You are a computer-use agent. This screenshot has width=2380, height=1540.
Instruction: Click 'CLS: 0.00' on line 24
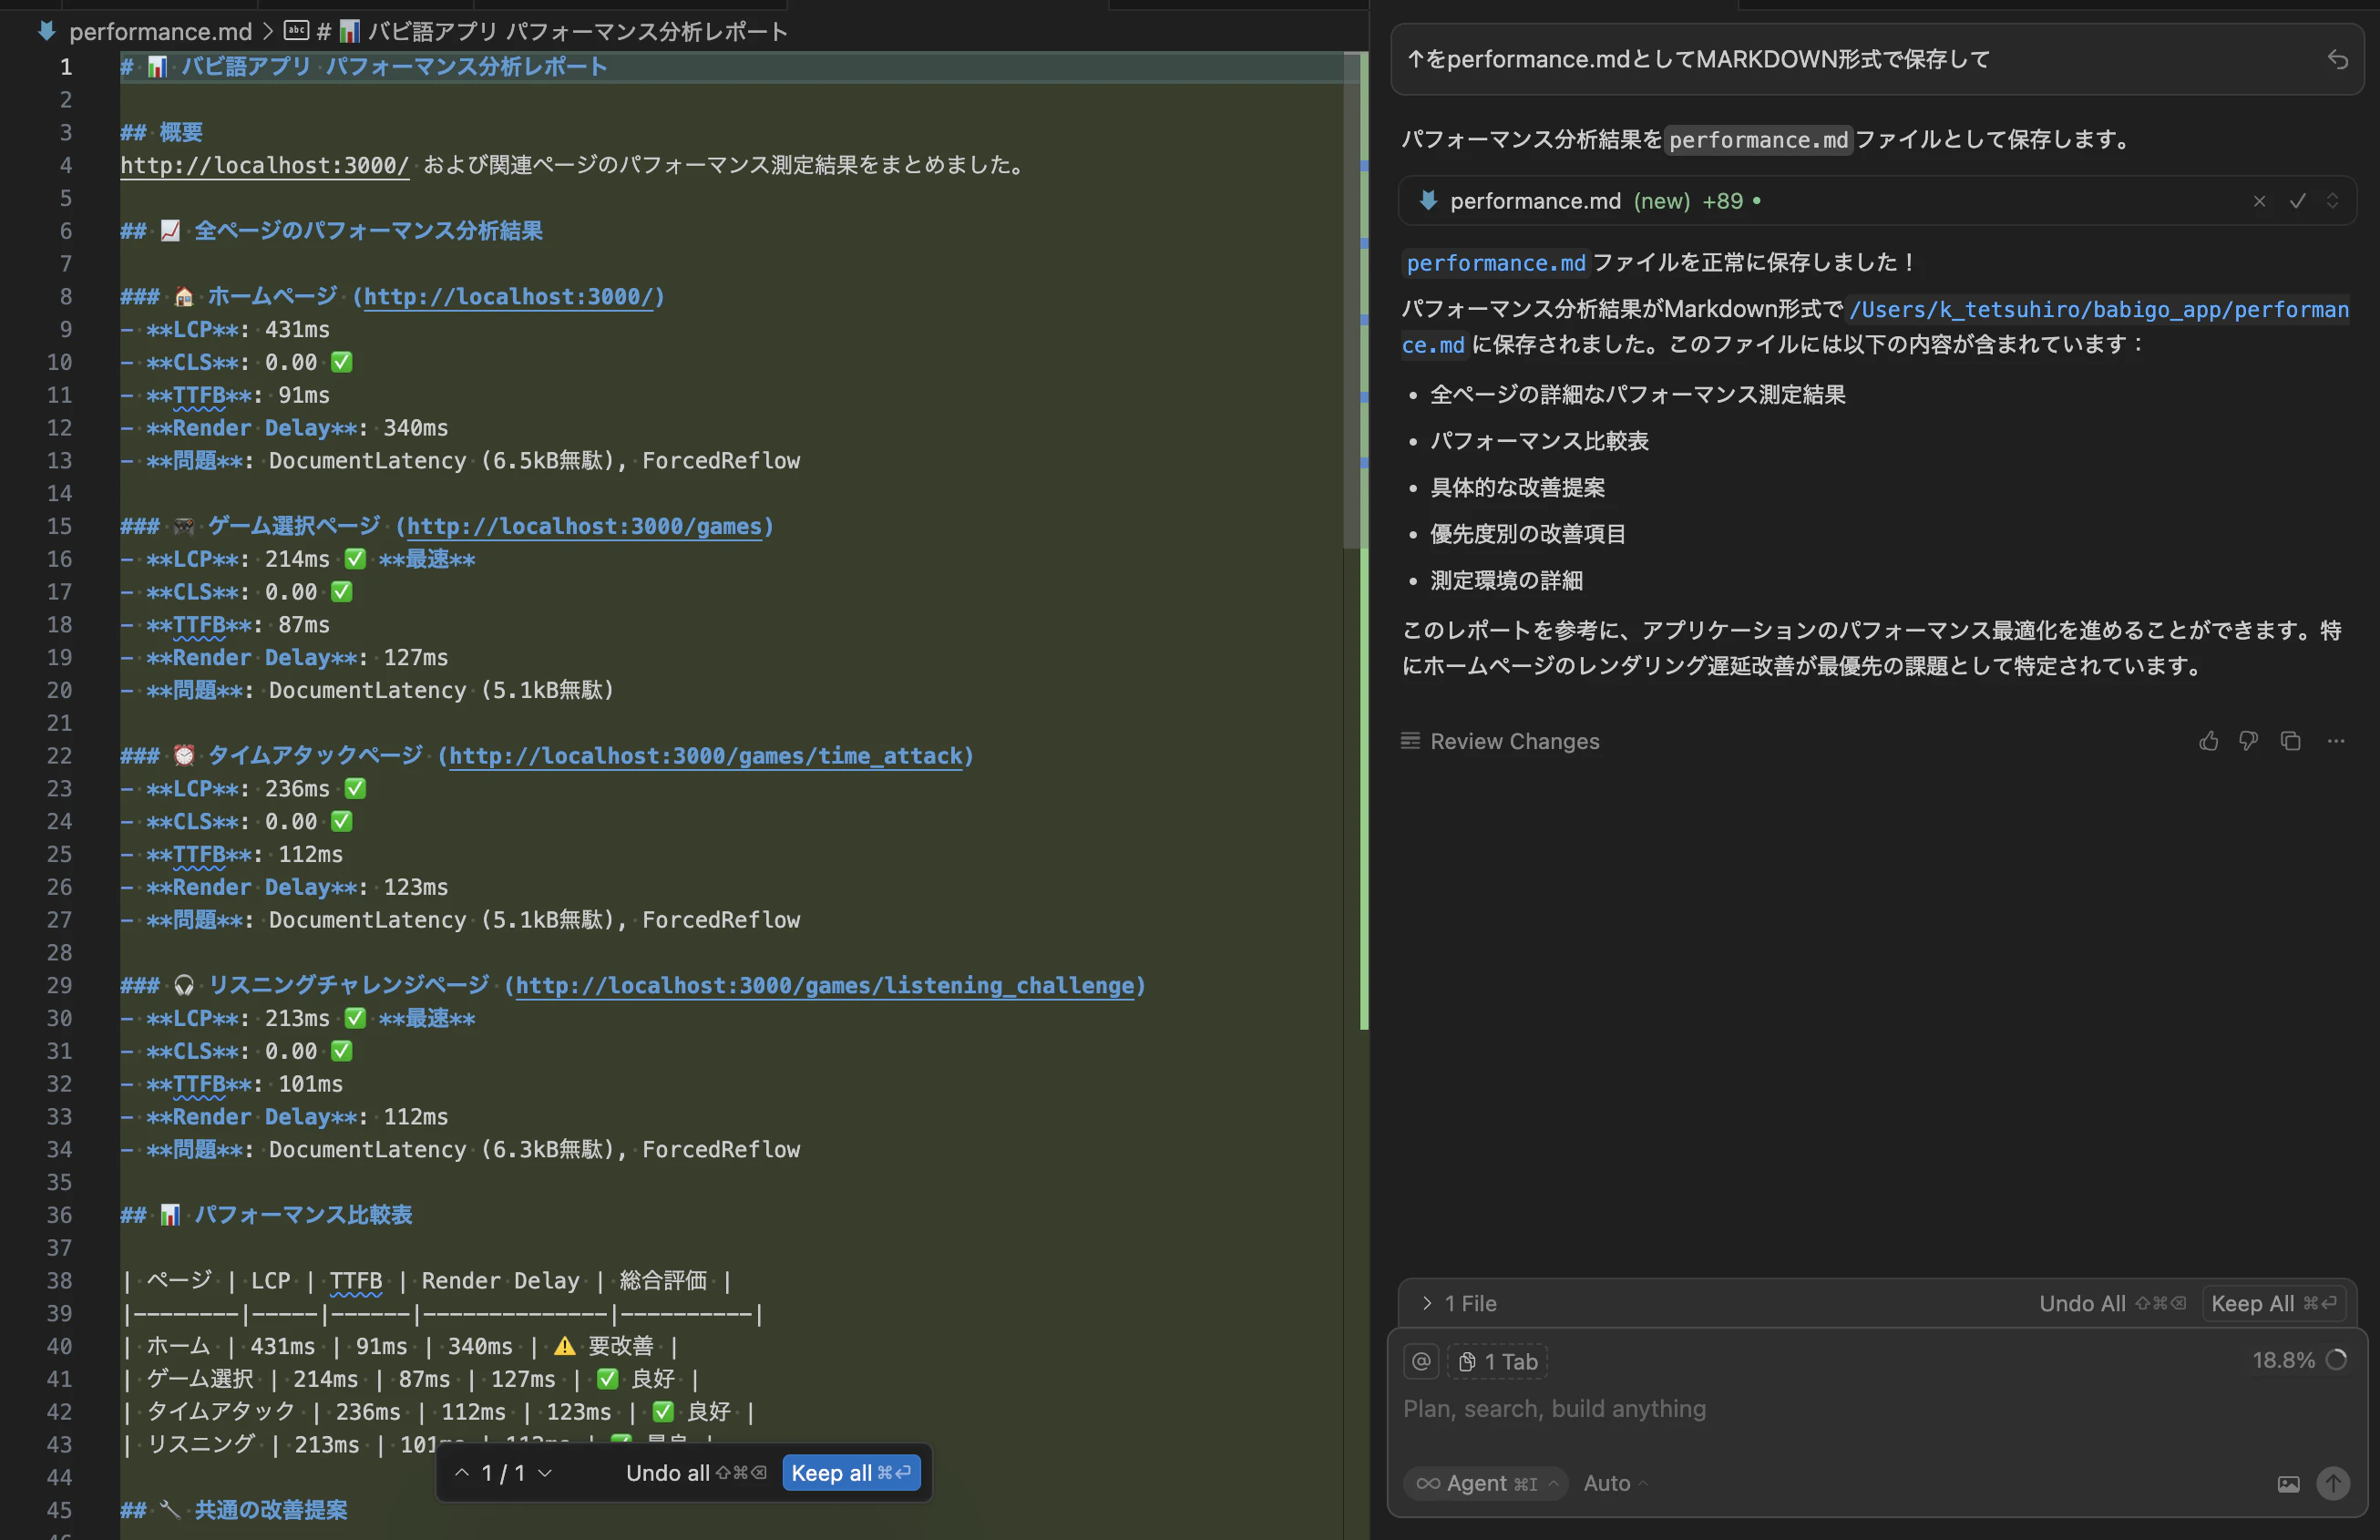(231, 822)
